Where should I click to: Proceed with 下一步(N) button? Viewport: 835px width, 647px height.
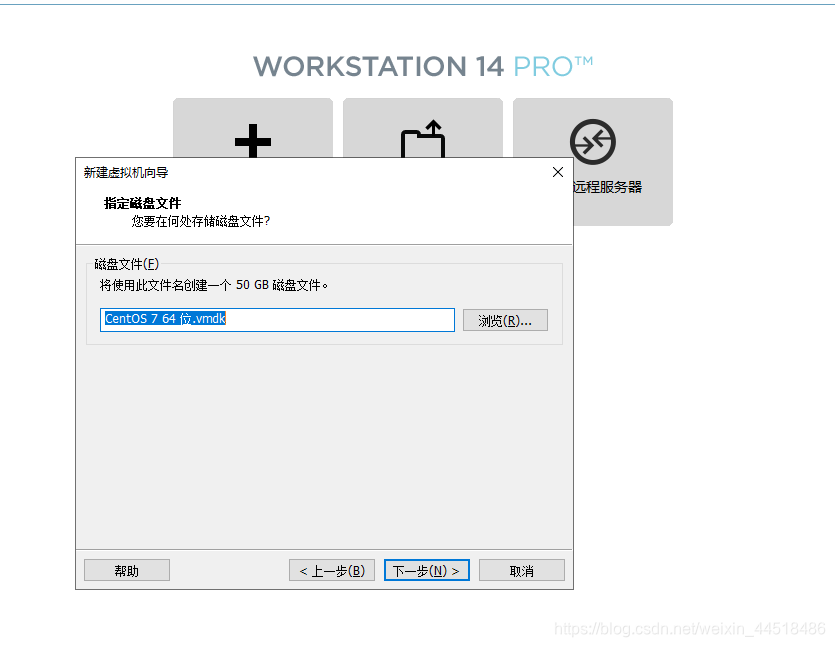tap(427, 570)
